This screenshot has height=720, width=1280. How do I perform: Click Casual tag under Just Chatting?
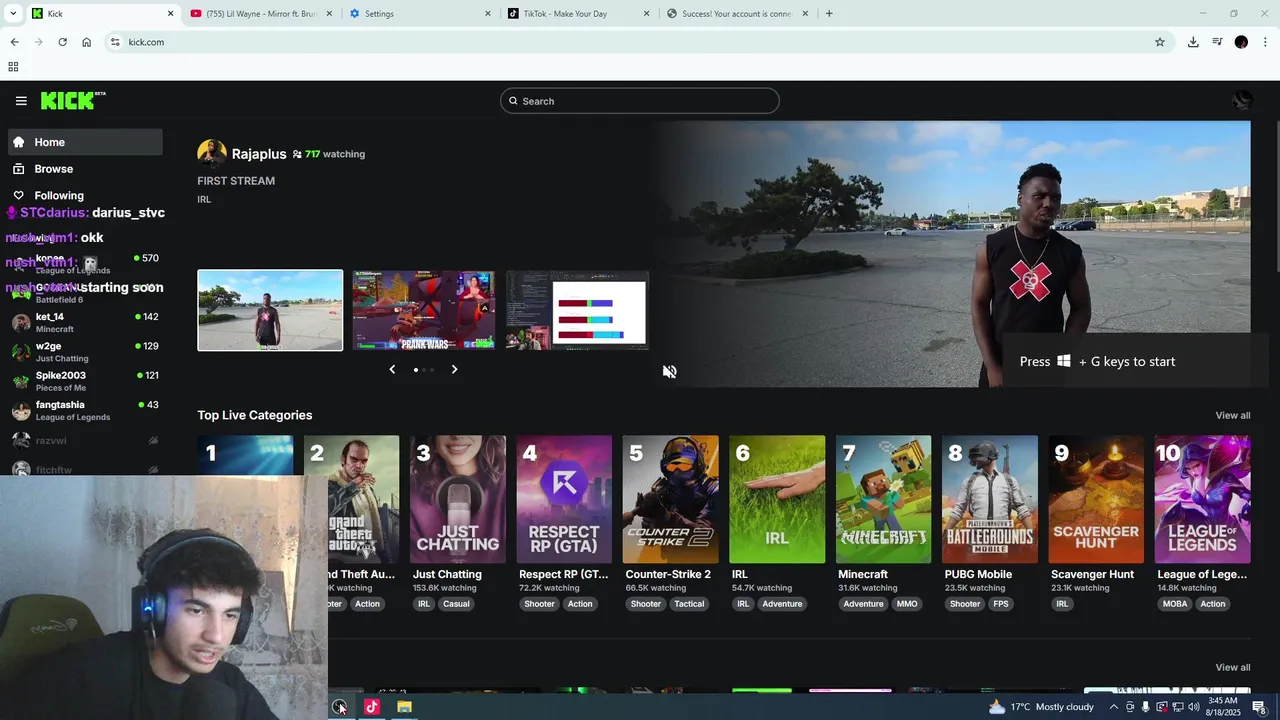coord(456,604)
